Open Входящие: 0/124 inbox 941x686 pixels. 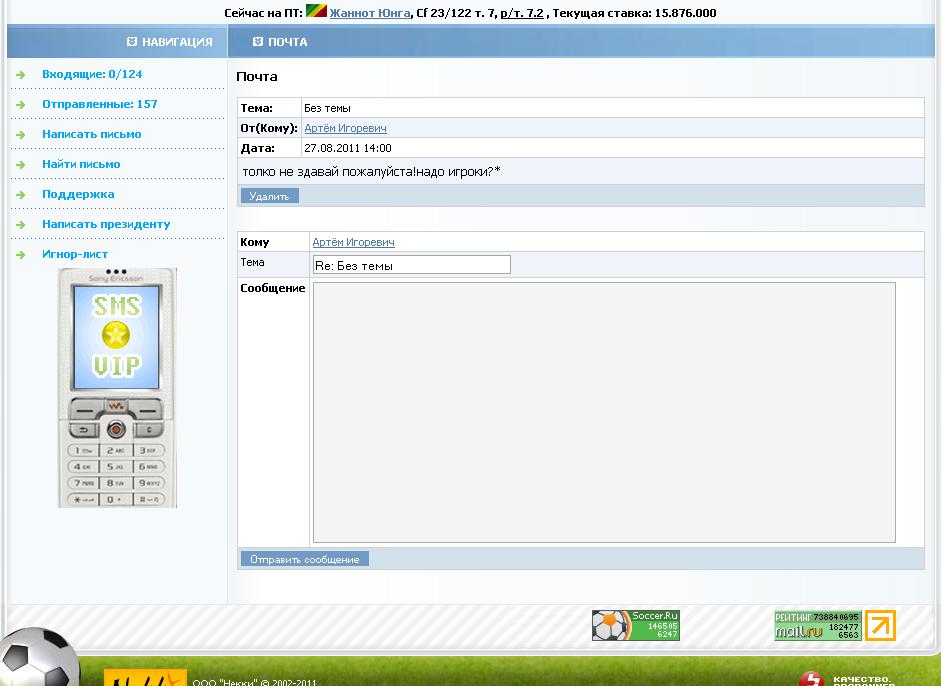click(x=92, y=74)
